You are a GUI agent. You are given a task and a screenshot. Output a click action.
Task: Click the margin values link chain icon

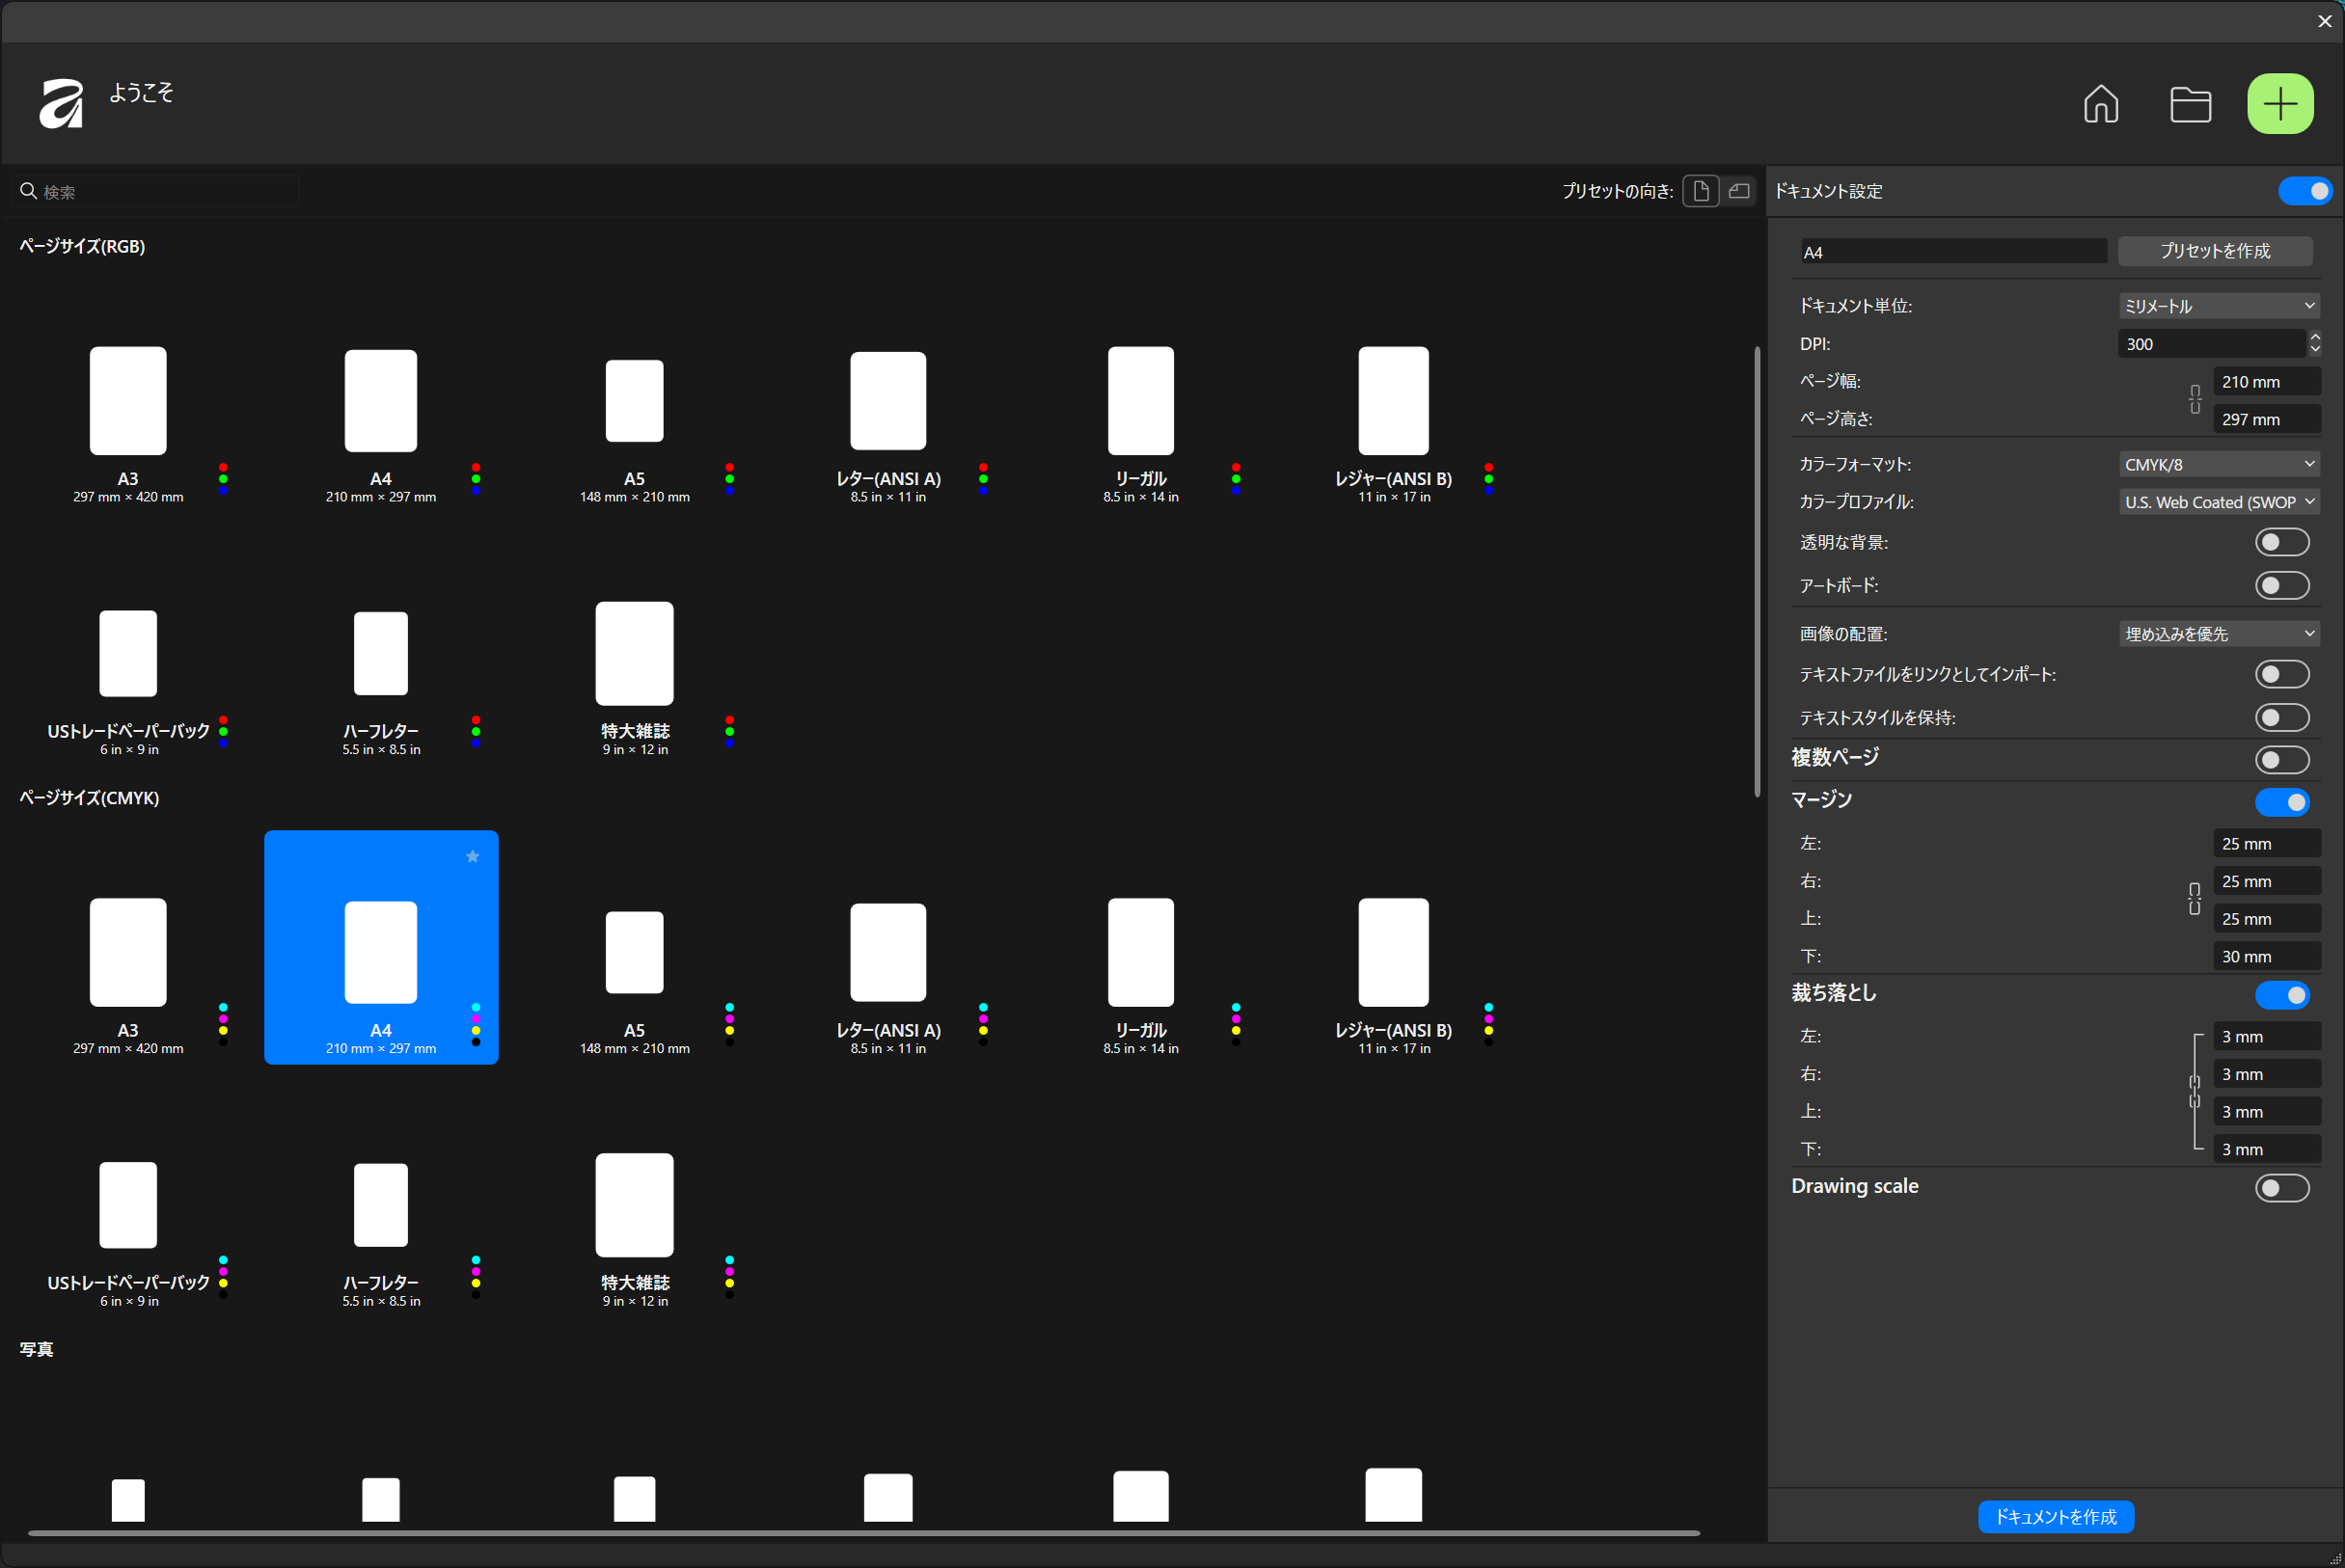[2194, 899]
